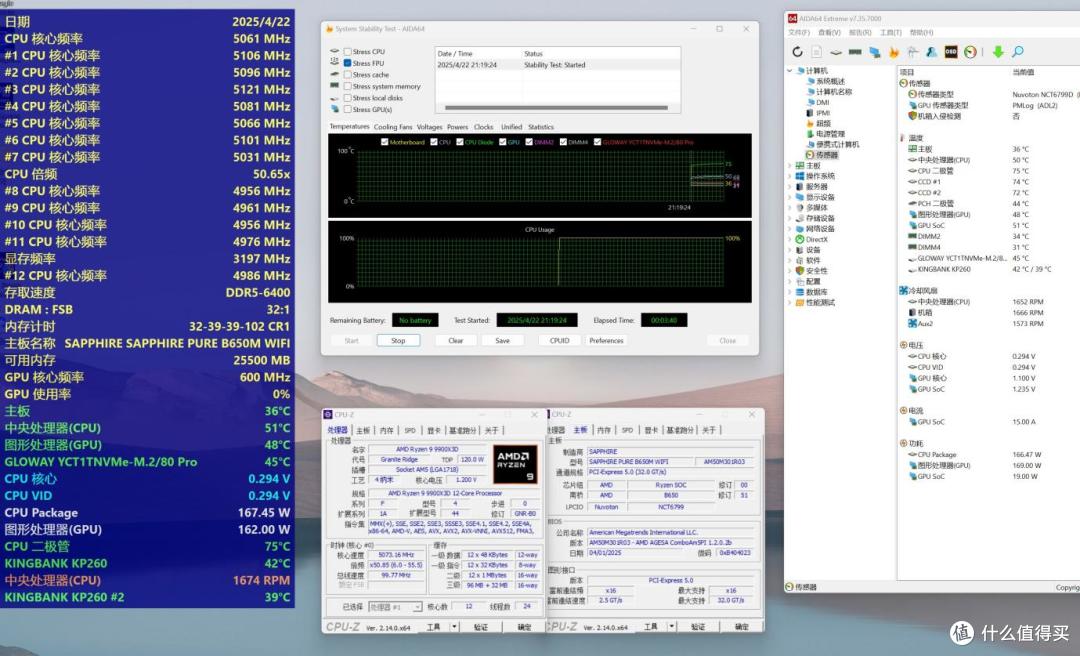1080x656 pixels.
Task: Open the report document toolbar icon
Action: [816, 52]
